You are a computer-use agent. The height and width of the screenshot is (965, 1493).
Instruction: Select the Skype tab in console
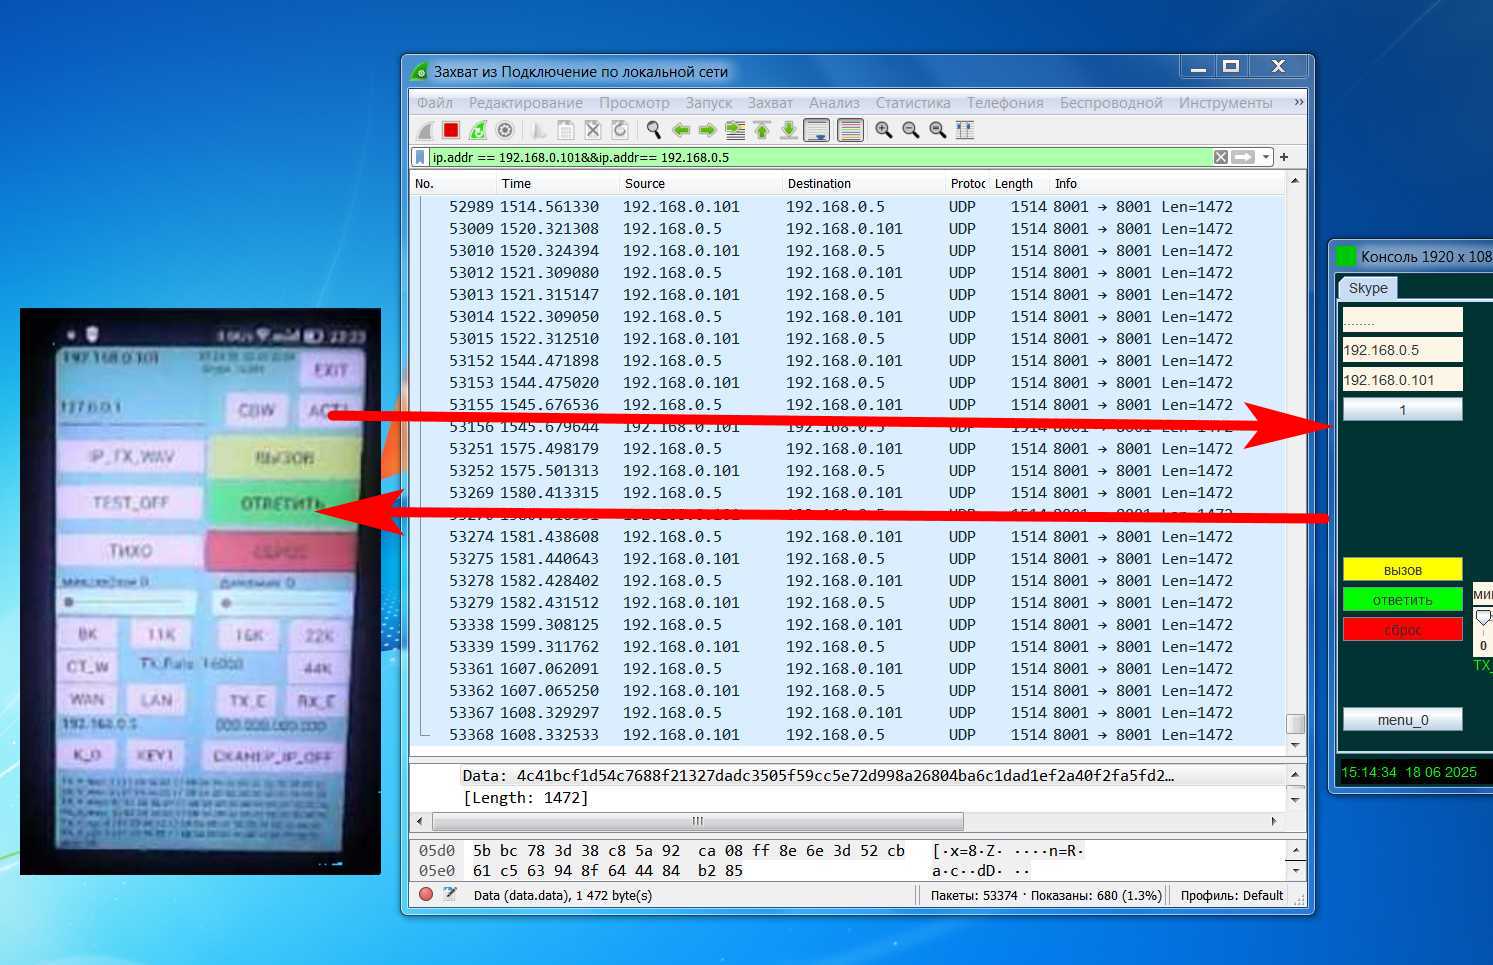coord(1367,288)
